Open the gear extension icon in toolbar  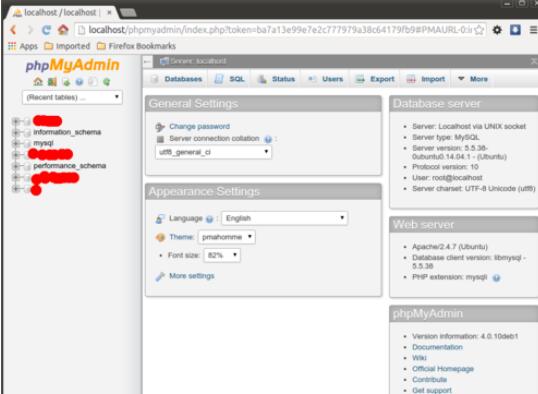(x=497, y=30)
